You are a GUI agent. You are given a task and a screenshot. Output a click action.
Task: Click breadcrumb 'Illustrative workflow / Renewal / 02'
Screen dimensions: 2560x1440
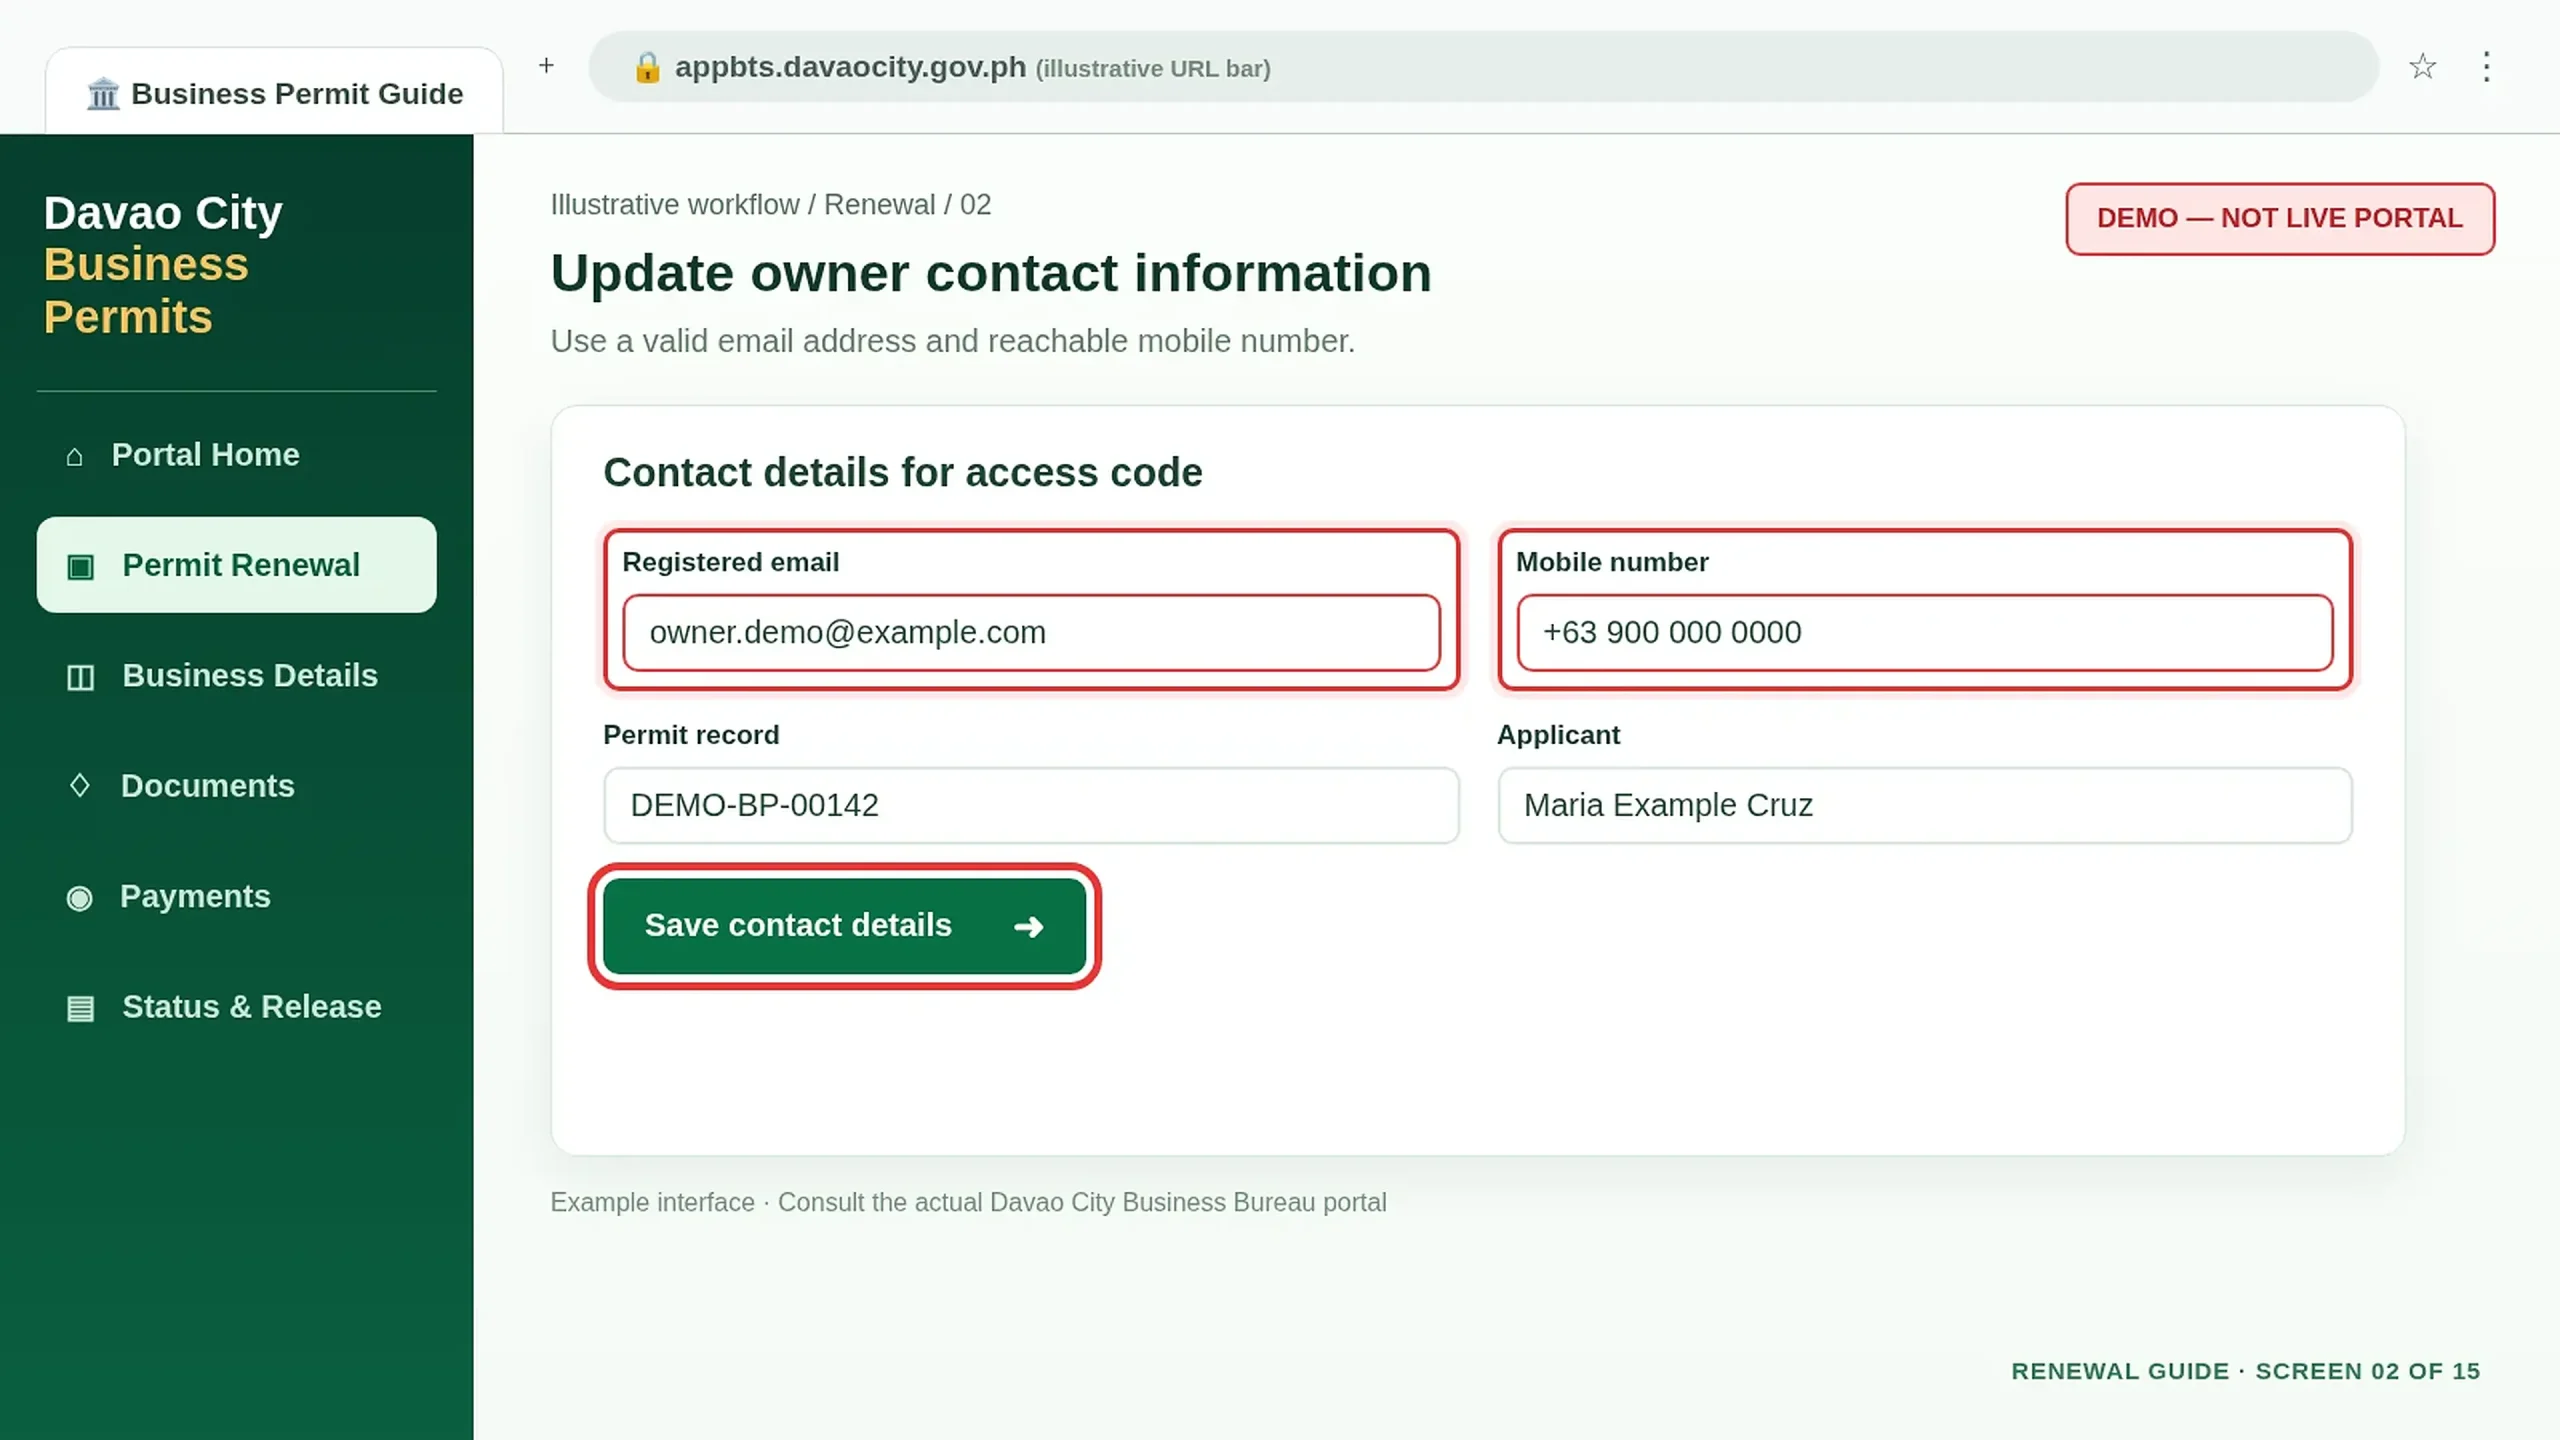click(x=770, y=205)
